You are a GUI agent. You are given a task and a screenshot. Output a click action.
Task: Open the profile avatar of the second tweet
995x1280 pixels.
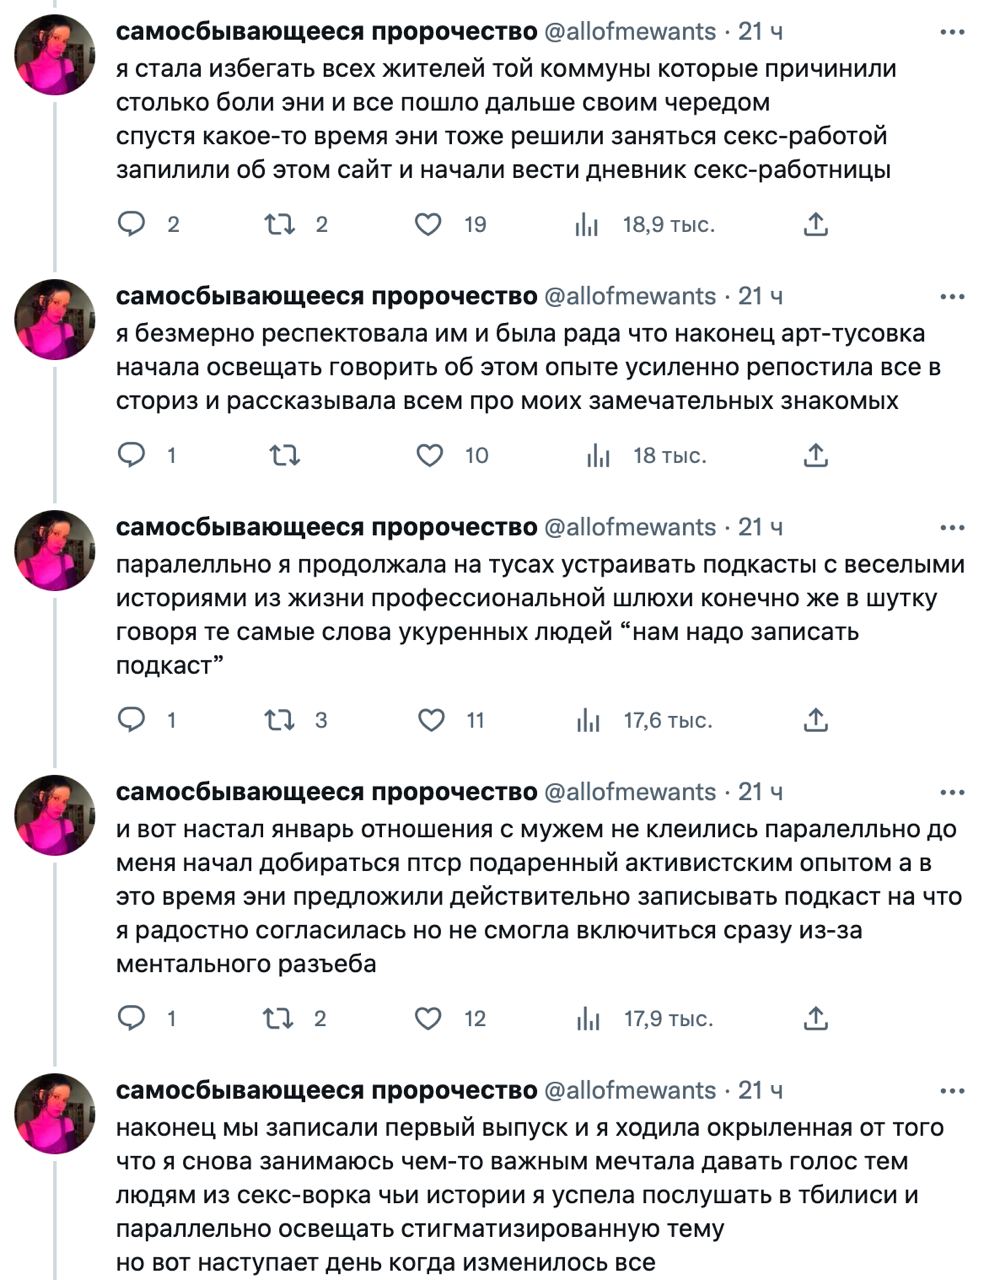point(54,319)
